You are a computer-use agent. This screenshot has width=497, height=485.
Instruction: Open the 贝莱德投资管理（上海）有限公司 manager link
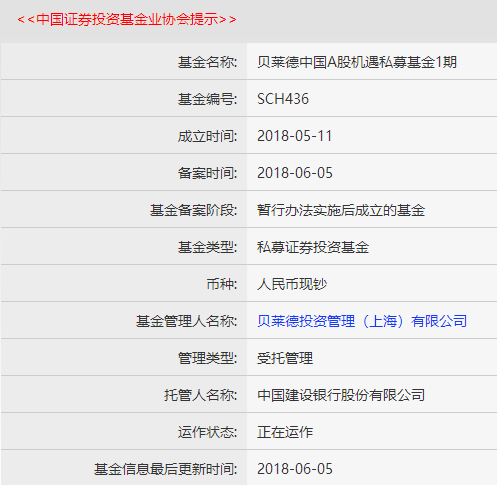pos(362,321)
